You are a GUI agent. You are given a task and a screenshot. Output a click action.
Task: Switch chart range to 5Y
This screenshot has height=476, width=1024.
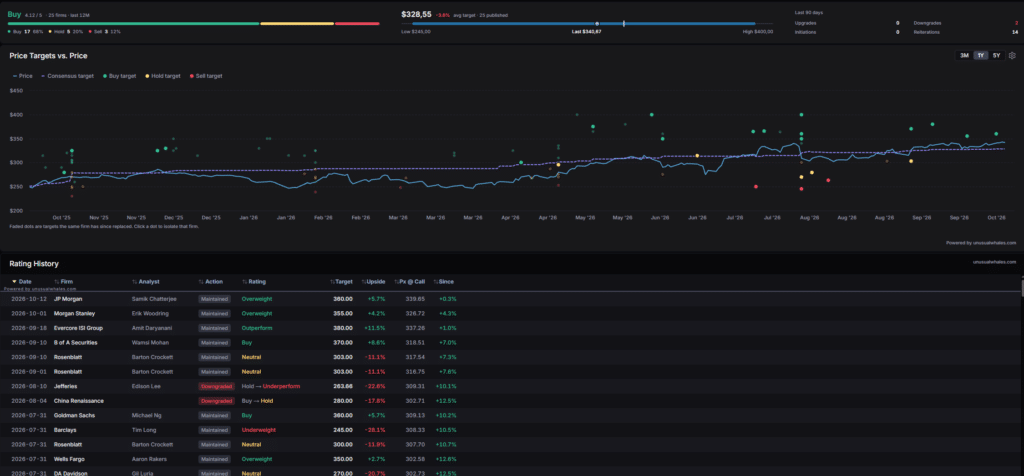(996, 56)
